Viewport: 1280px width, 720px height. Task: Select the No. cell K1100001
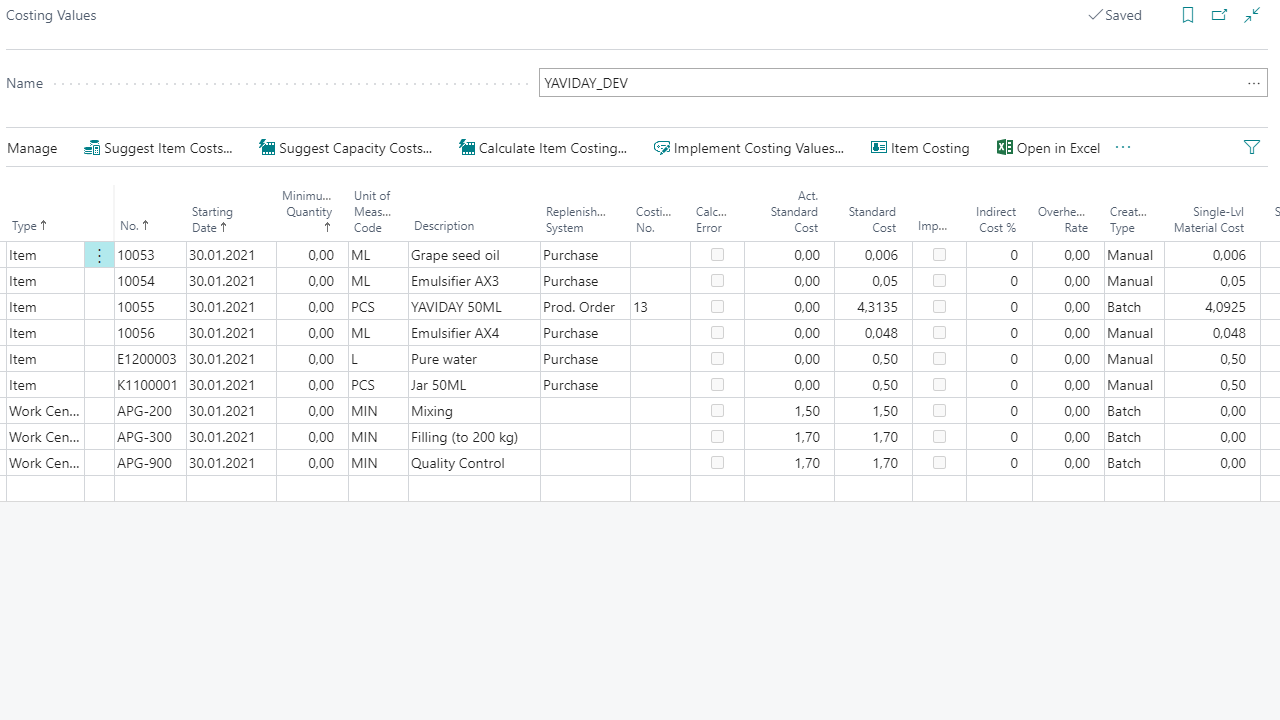(150, 385)
